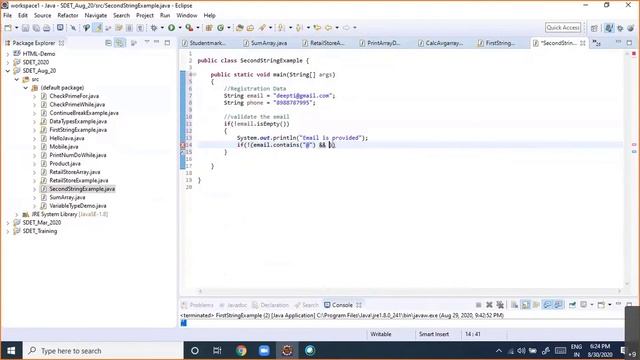Select HelloJava.java in Package Explorer
Viewport: 640px width, 360px height.
pos(67,138)
